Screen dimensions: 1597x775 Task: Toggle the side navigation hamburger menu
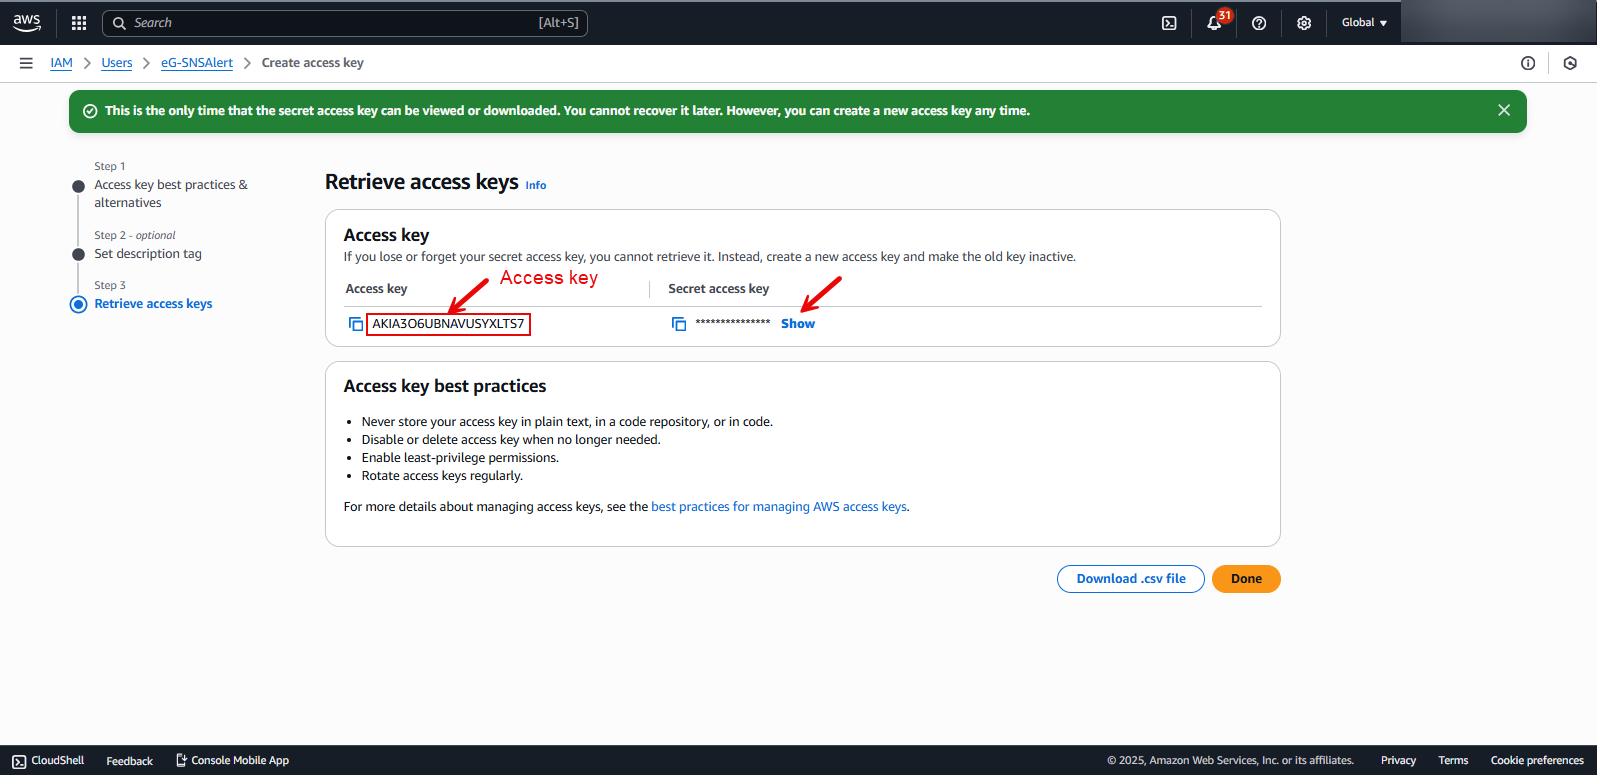click(26, 63)
